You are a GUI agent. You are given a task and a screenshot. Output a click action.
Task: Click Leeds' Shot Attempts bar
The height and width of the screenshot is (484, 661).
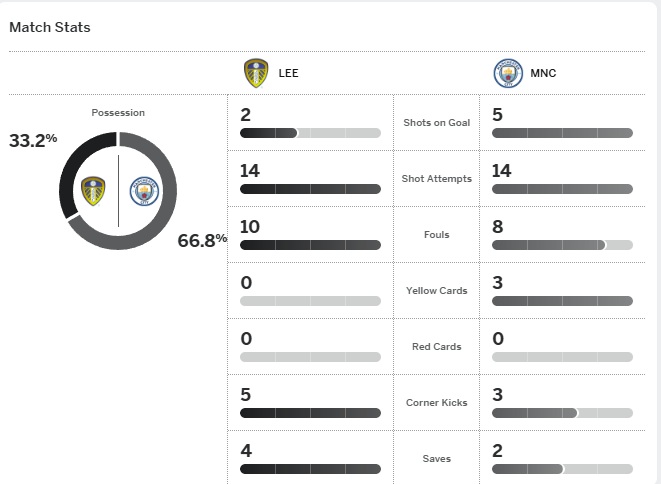click(310, 189)
